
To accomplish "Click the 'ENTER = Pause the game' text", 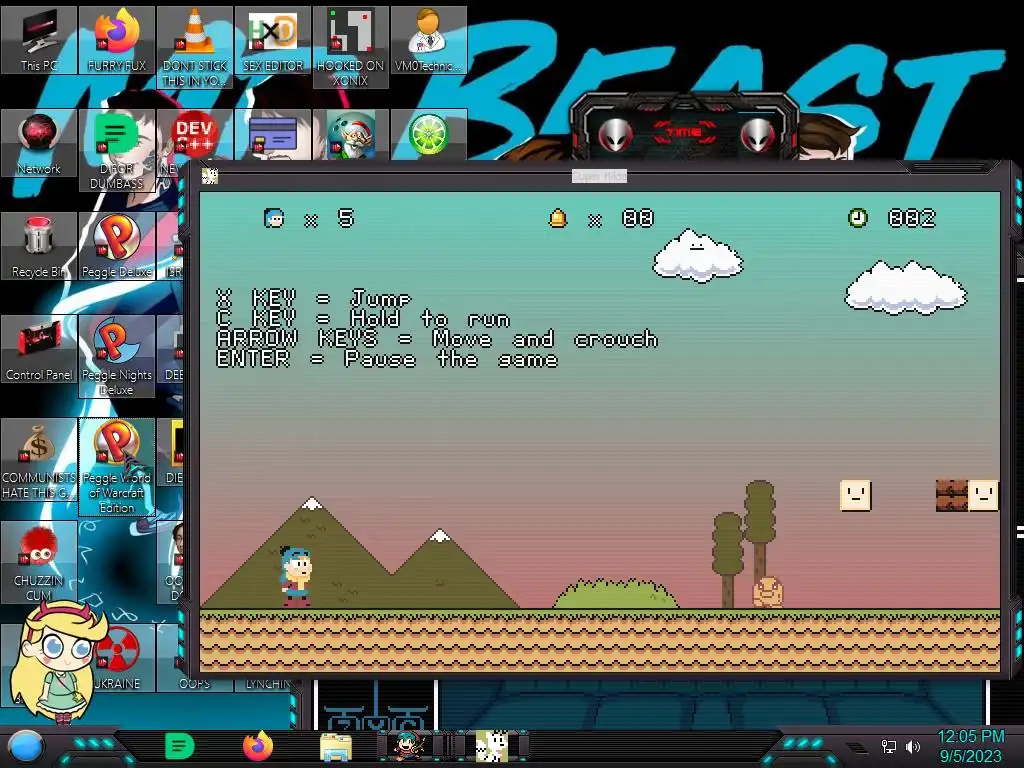I will (x=387, y=360).
